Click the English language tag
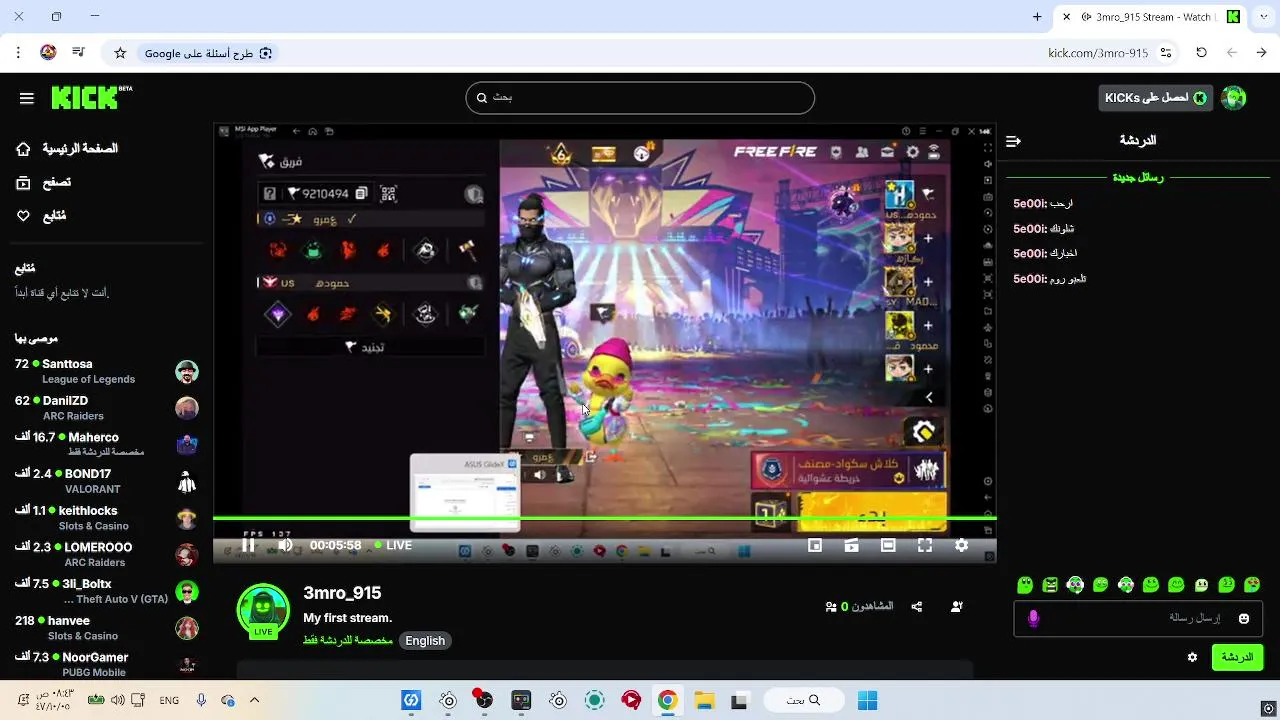The width and height of the screenshot is (1280, 720). [425, 641]
